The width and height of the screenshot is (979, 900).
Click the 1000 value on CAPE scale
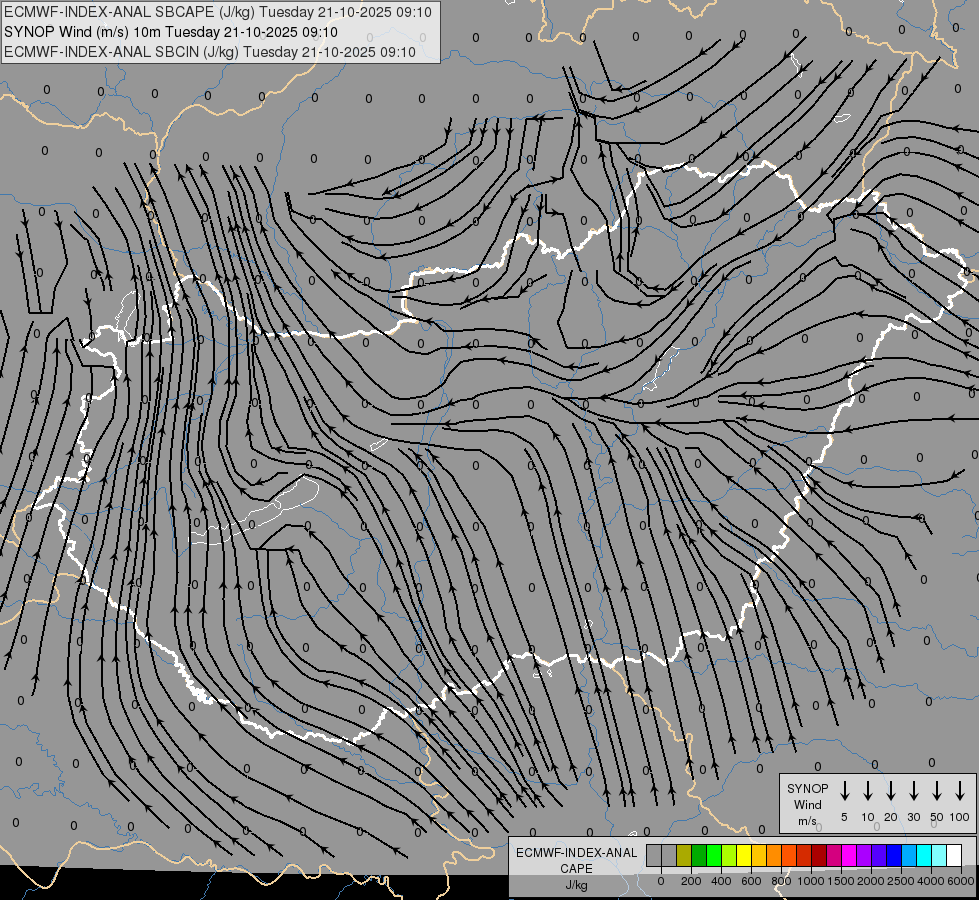[811, 881]
